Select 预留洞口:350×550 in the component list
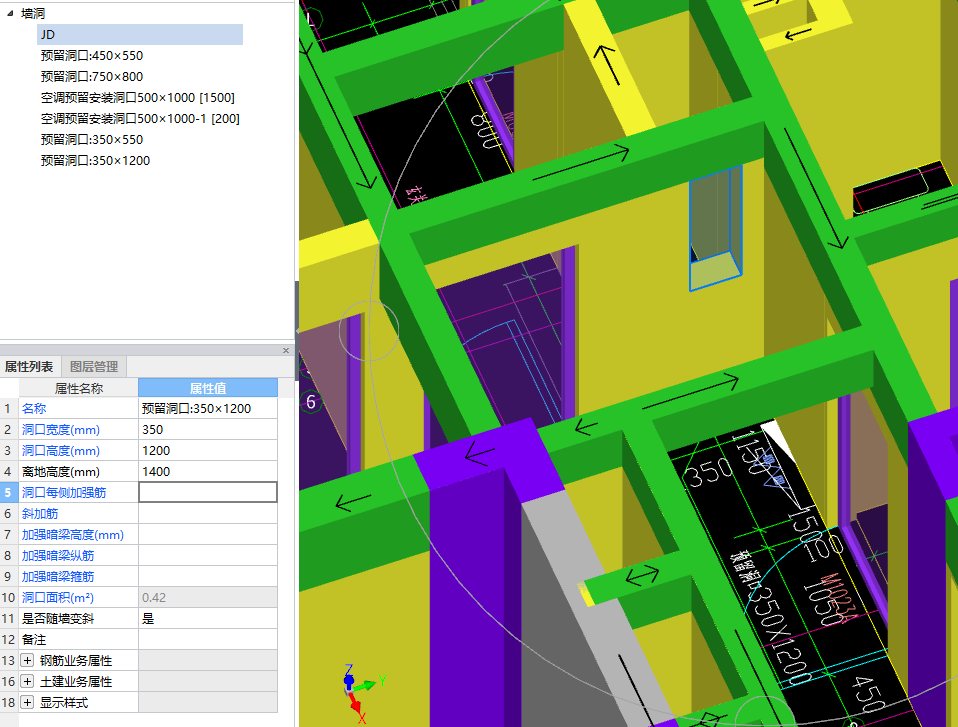The width and height of the screenshot is (958, 727). point(92,139)
